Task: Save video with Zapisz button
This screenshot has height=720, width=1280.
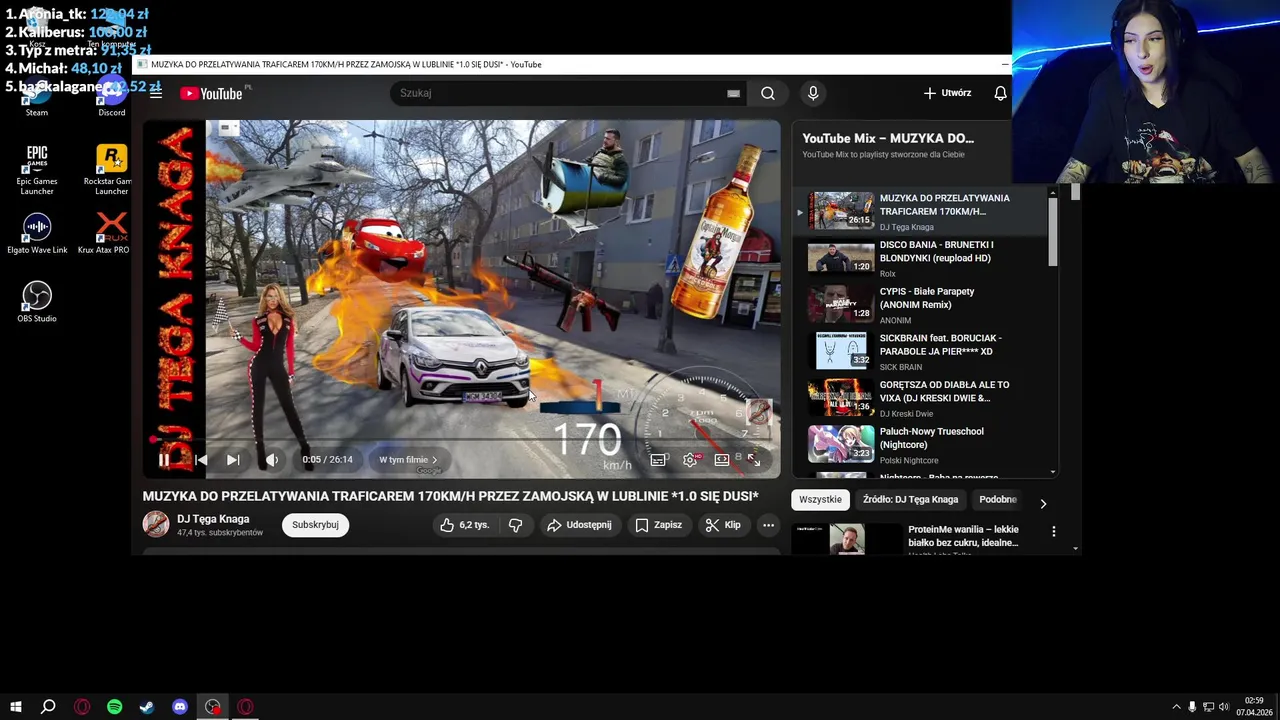Action: pyautogui.click(x=658, y=525)
